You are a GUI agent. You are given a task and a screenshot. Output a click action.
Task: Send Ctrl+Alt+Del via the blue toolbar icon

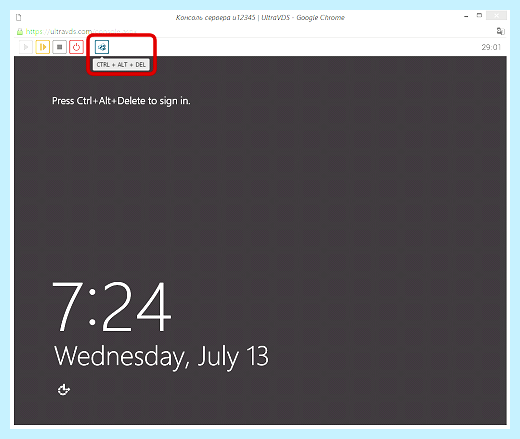click(102, 47)
